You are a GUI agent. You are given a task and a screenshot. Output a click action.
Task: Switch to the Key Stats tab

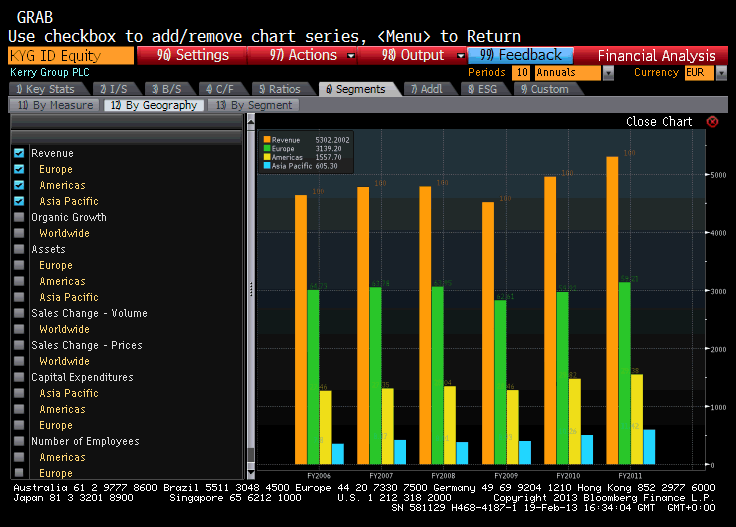pos(47,89)
